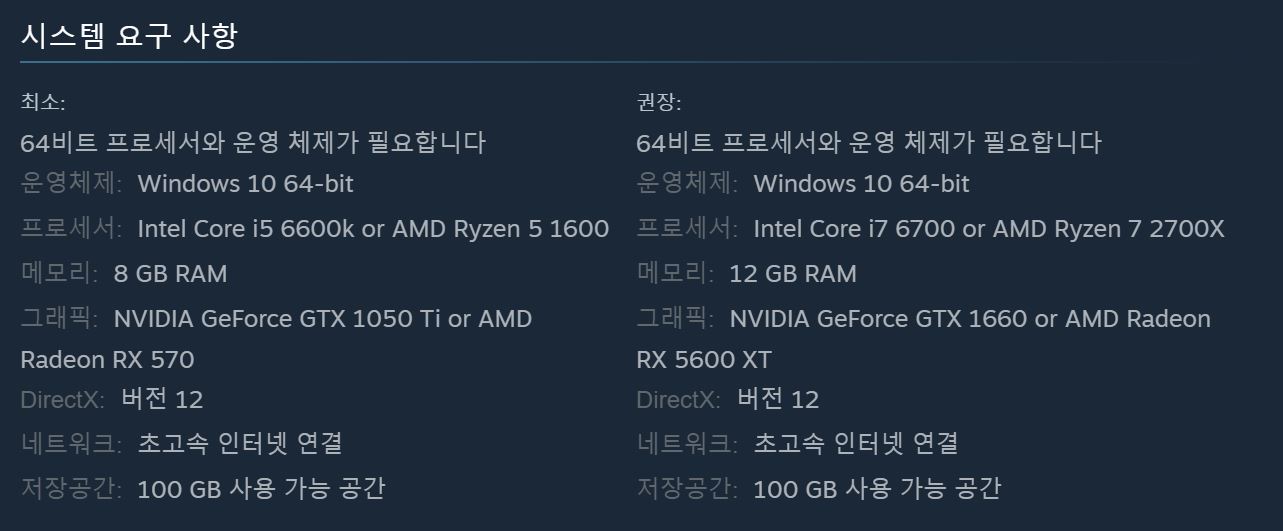Viewport: 1283px width, 531px height.
Task: Click 초고속 인터넷 연결 in the 권장 column
Action: (856, 443)
